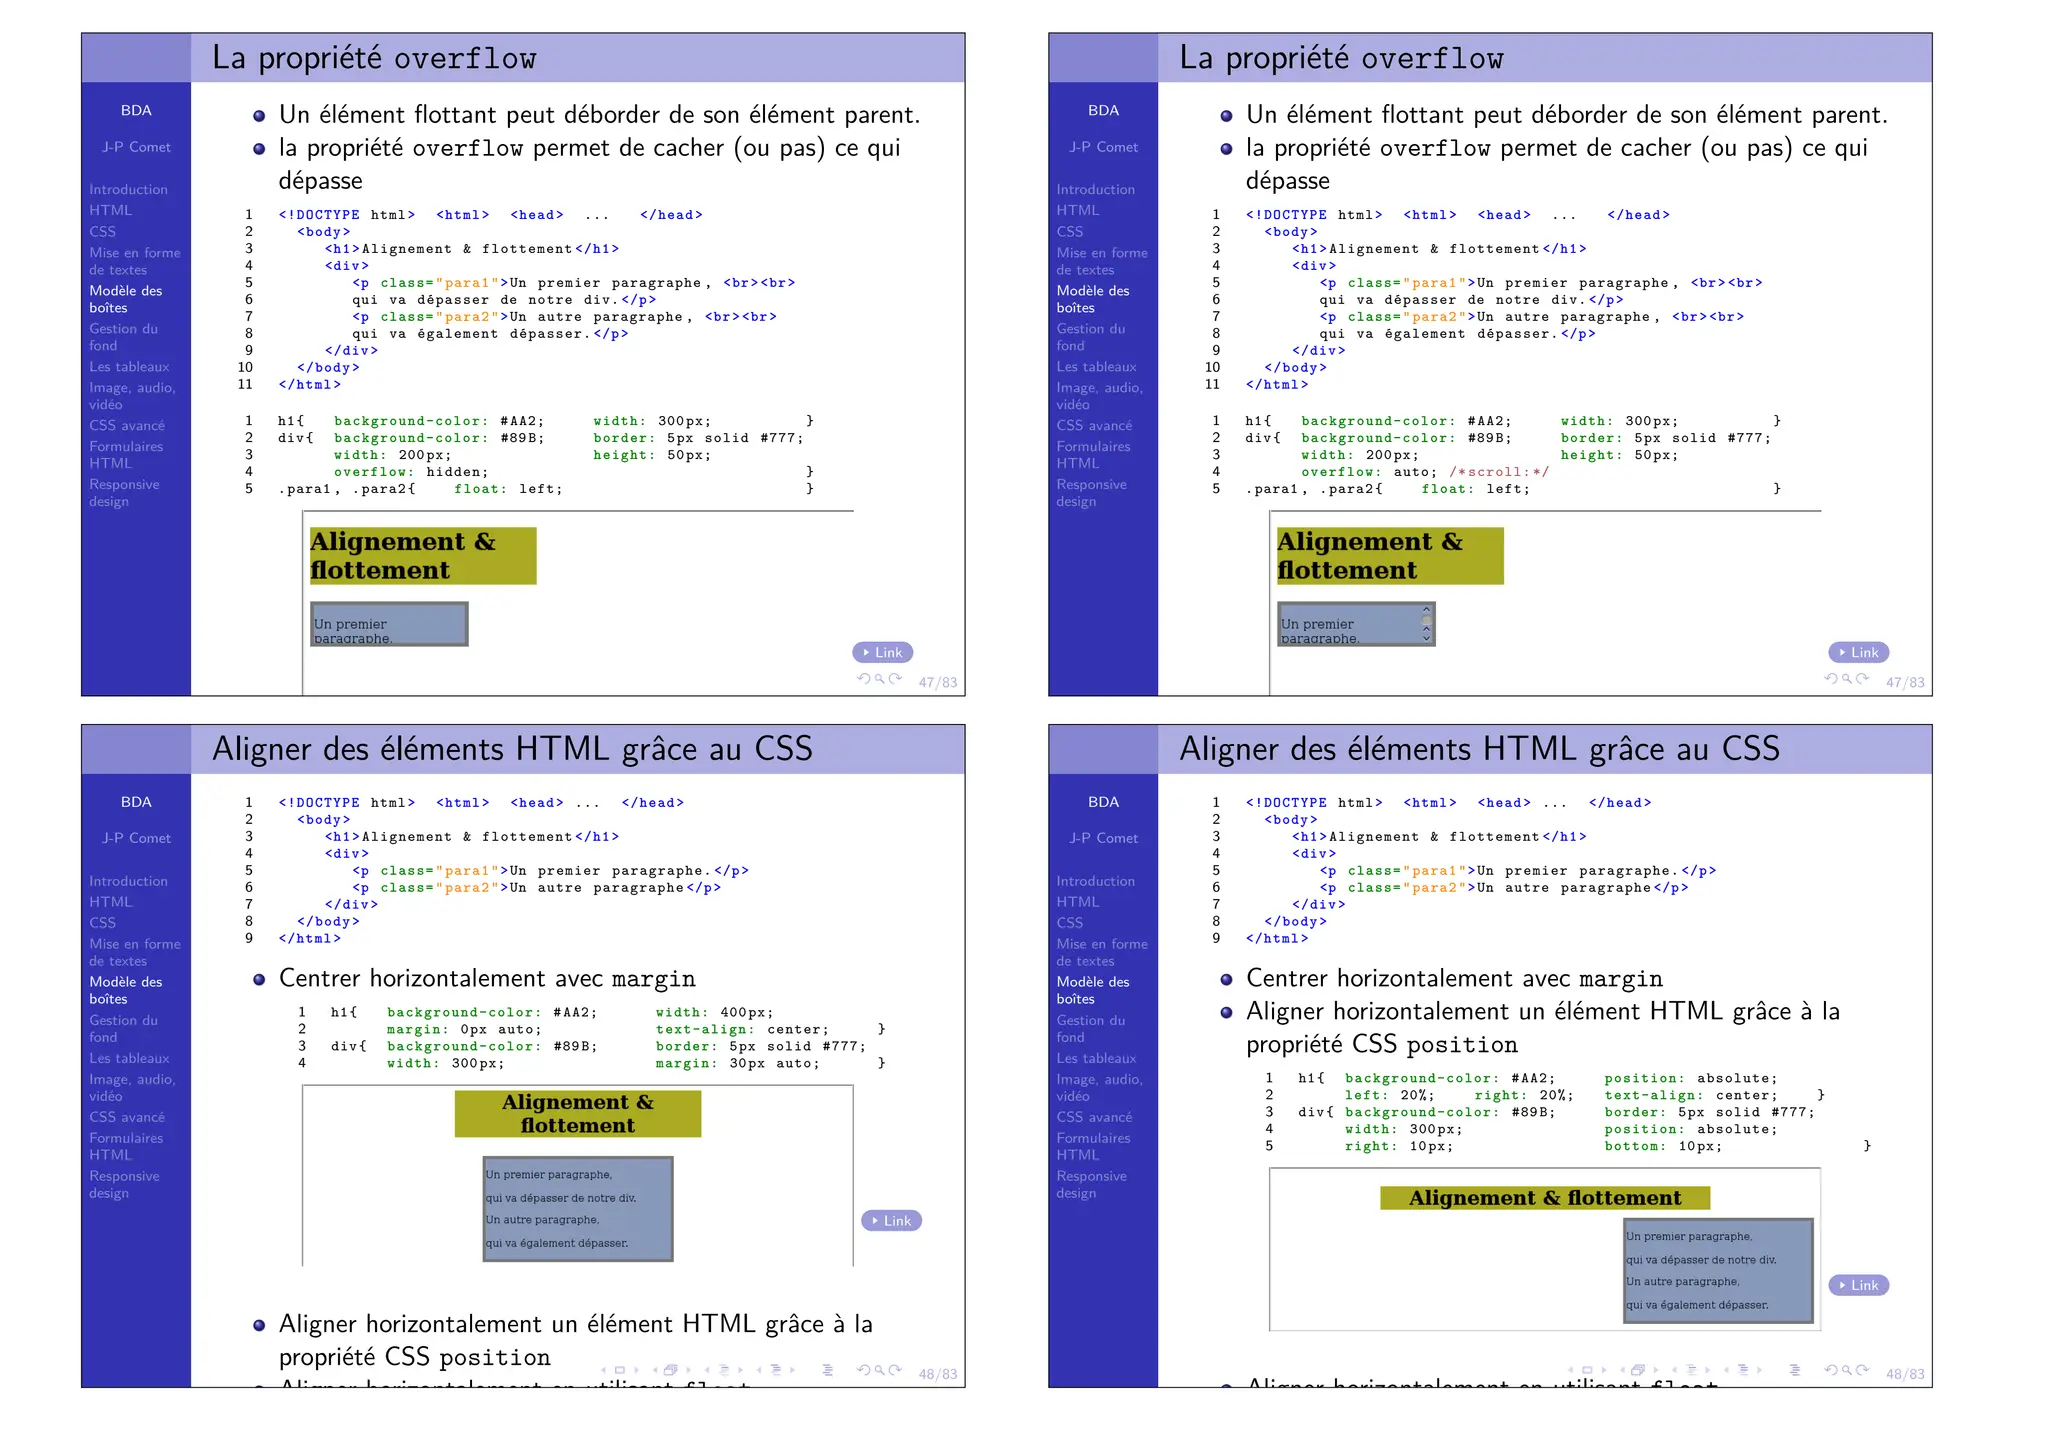Click the frame icon with stacked pages on the margin-centering slide
Viewport: 2048px width, 1448px height.
point(671,1370)
